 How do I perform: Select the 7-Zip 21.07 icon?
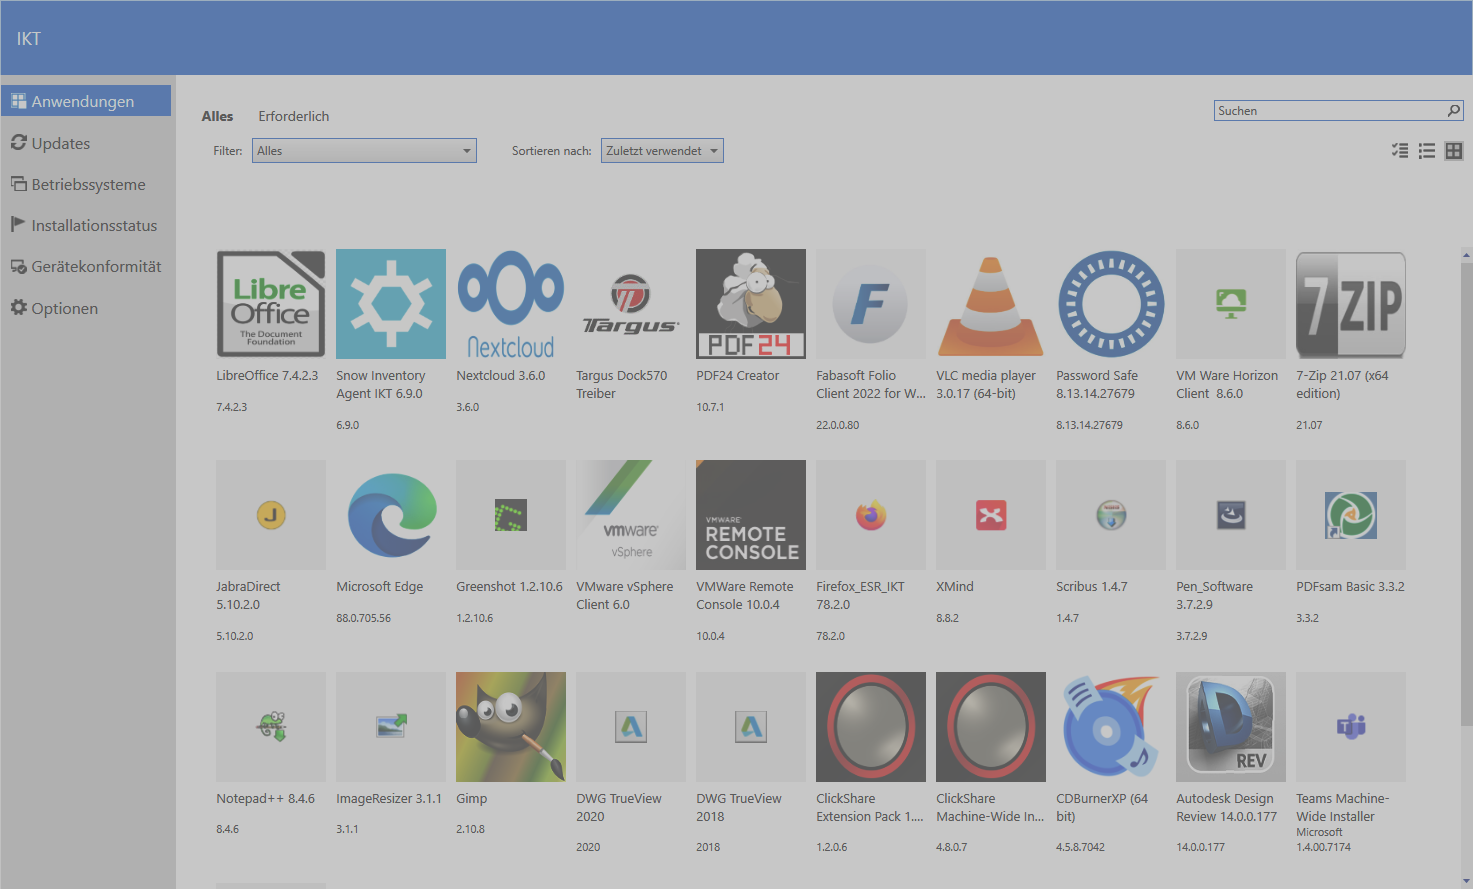click(1351, 304)
